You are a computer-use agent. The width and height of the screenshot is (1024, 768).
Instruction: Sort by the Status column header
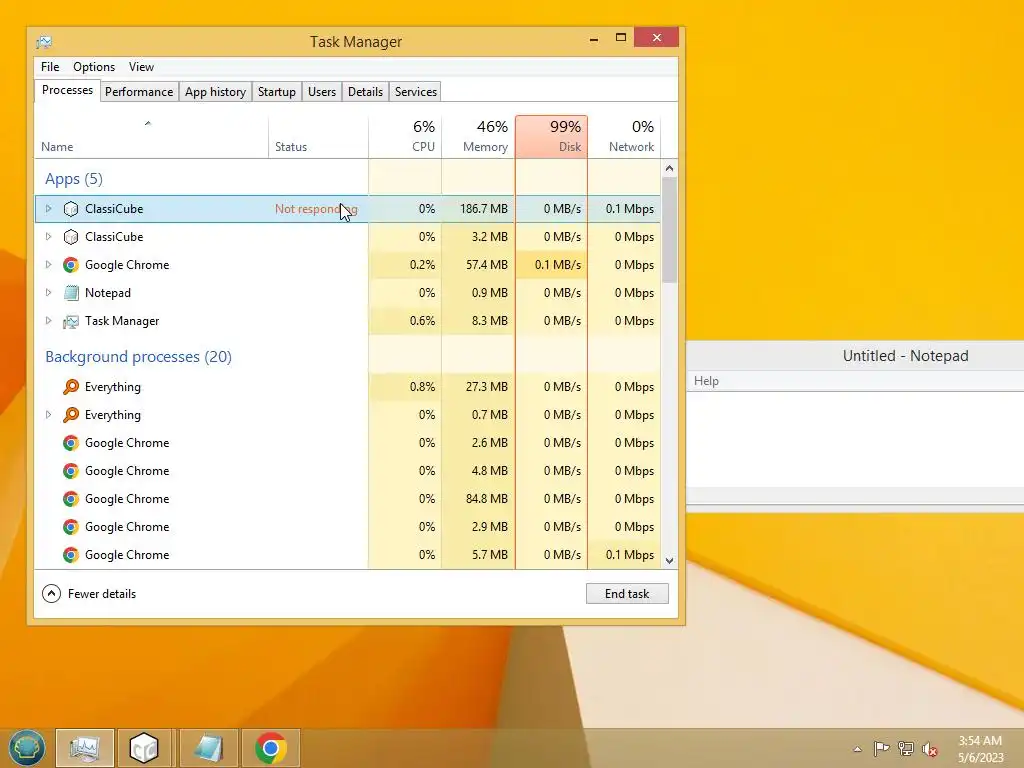coord(318,137)
